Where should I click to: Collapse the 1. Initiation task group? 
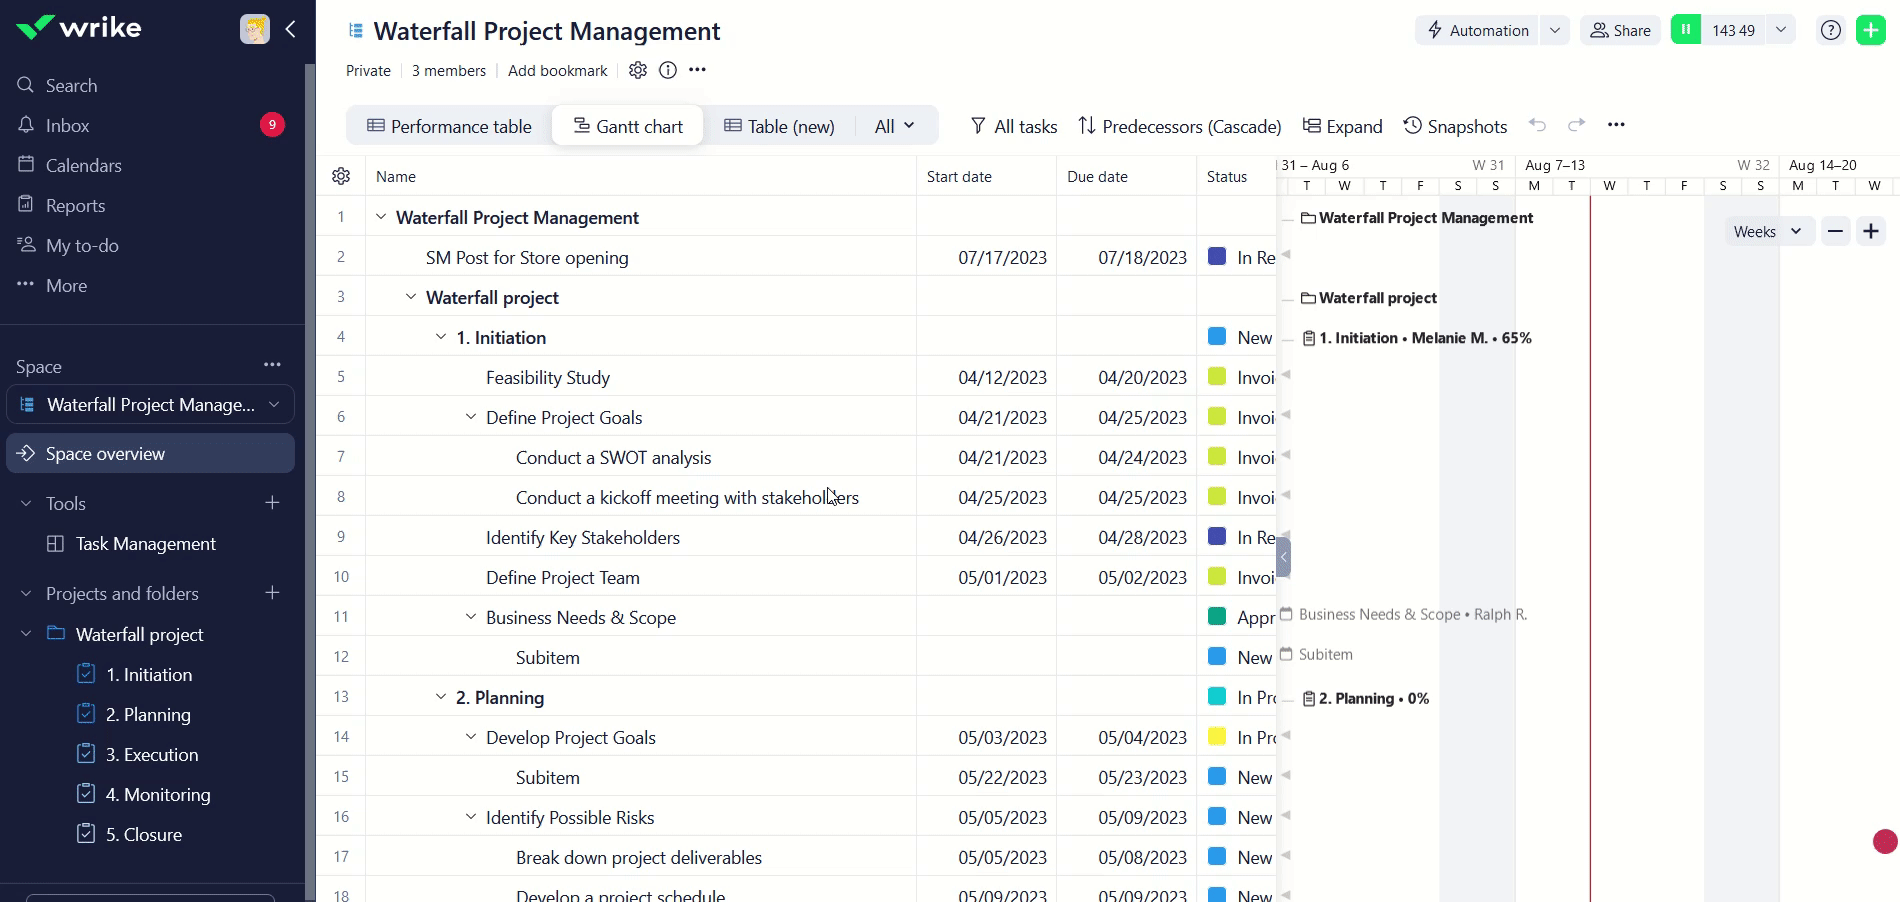[441, 337]
